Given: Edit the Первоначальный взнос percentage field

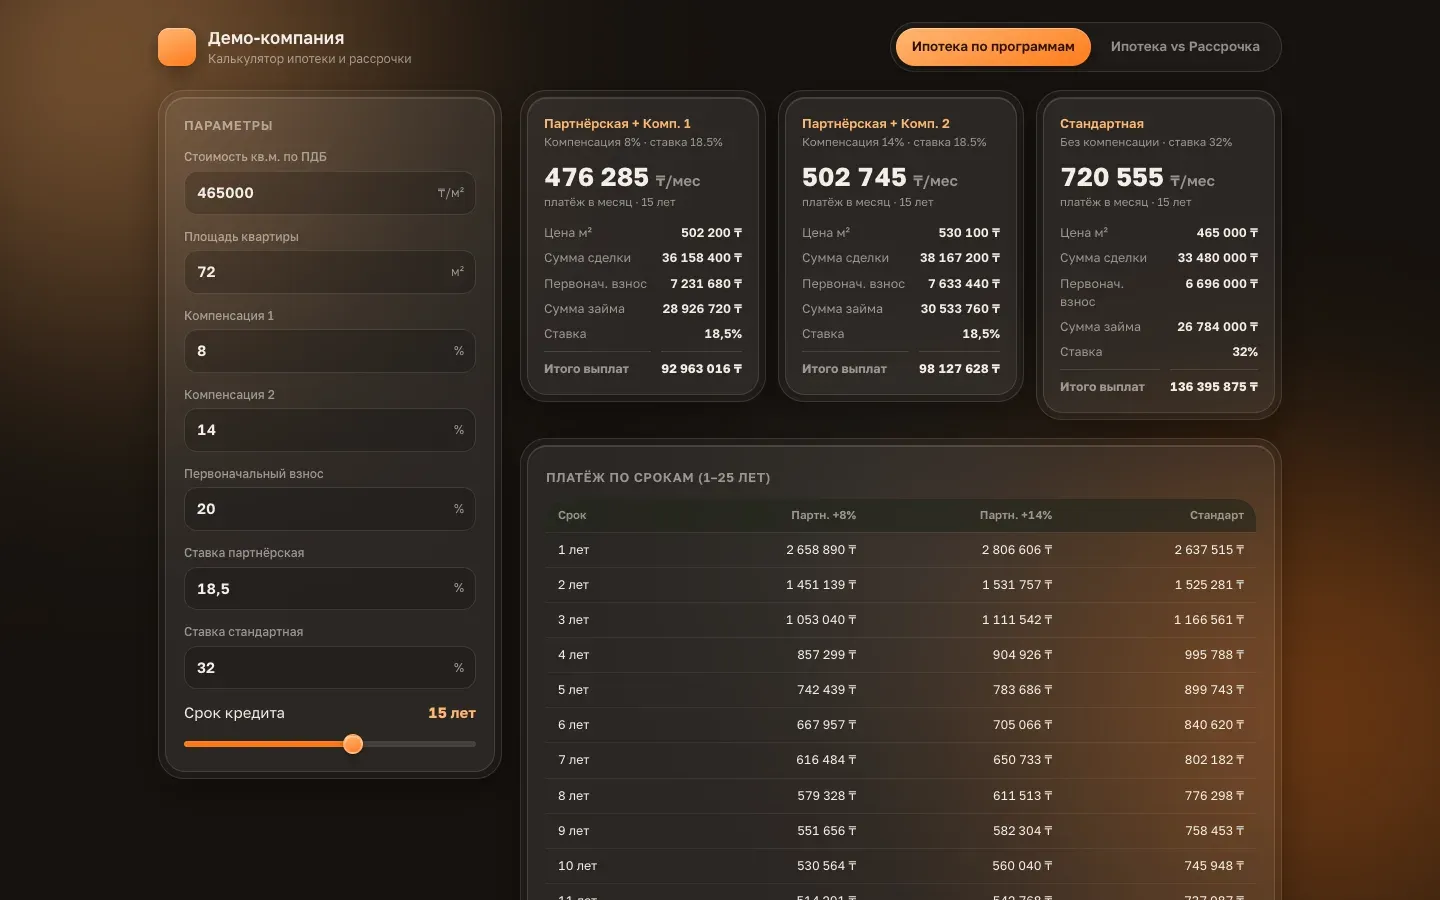Looking at the screenshot, I should 330,509.
